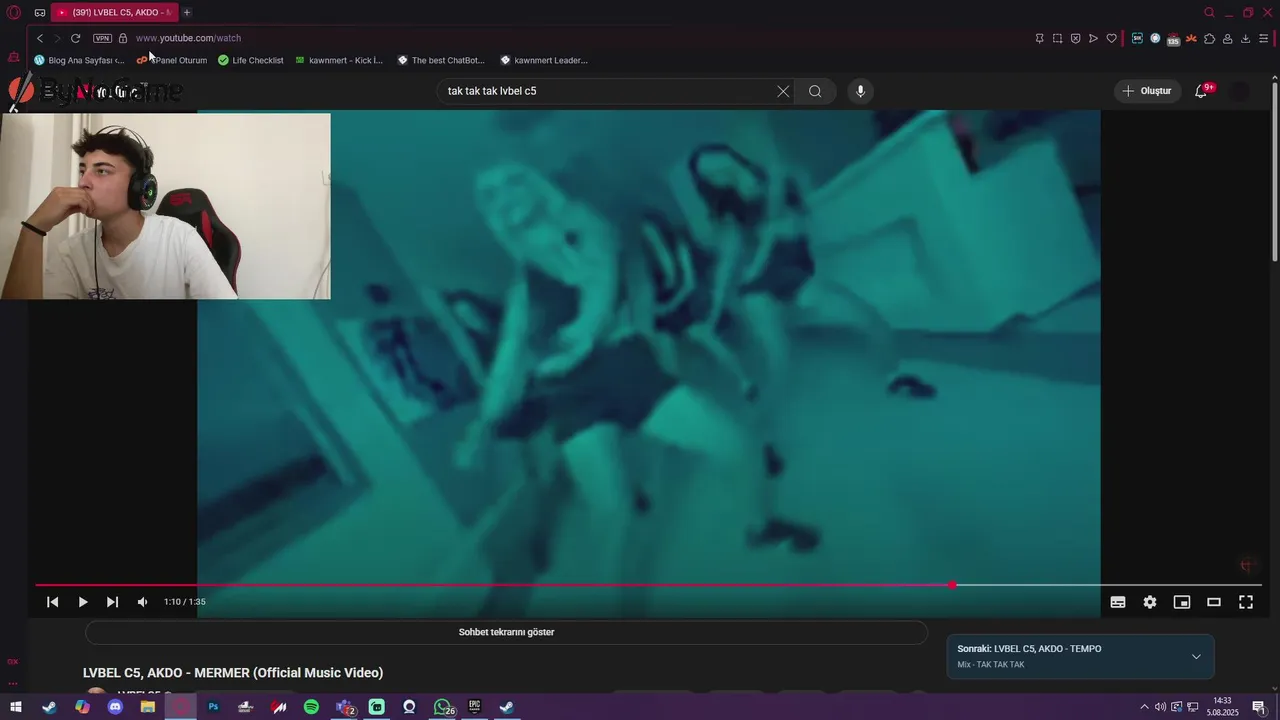Click the Opera pinboard pin icon
Image resolution: width=1280 pixels, height=720 pixels.
[x=1039, y=38]
